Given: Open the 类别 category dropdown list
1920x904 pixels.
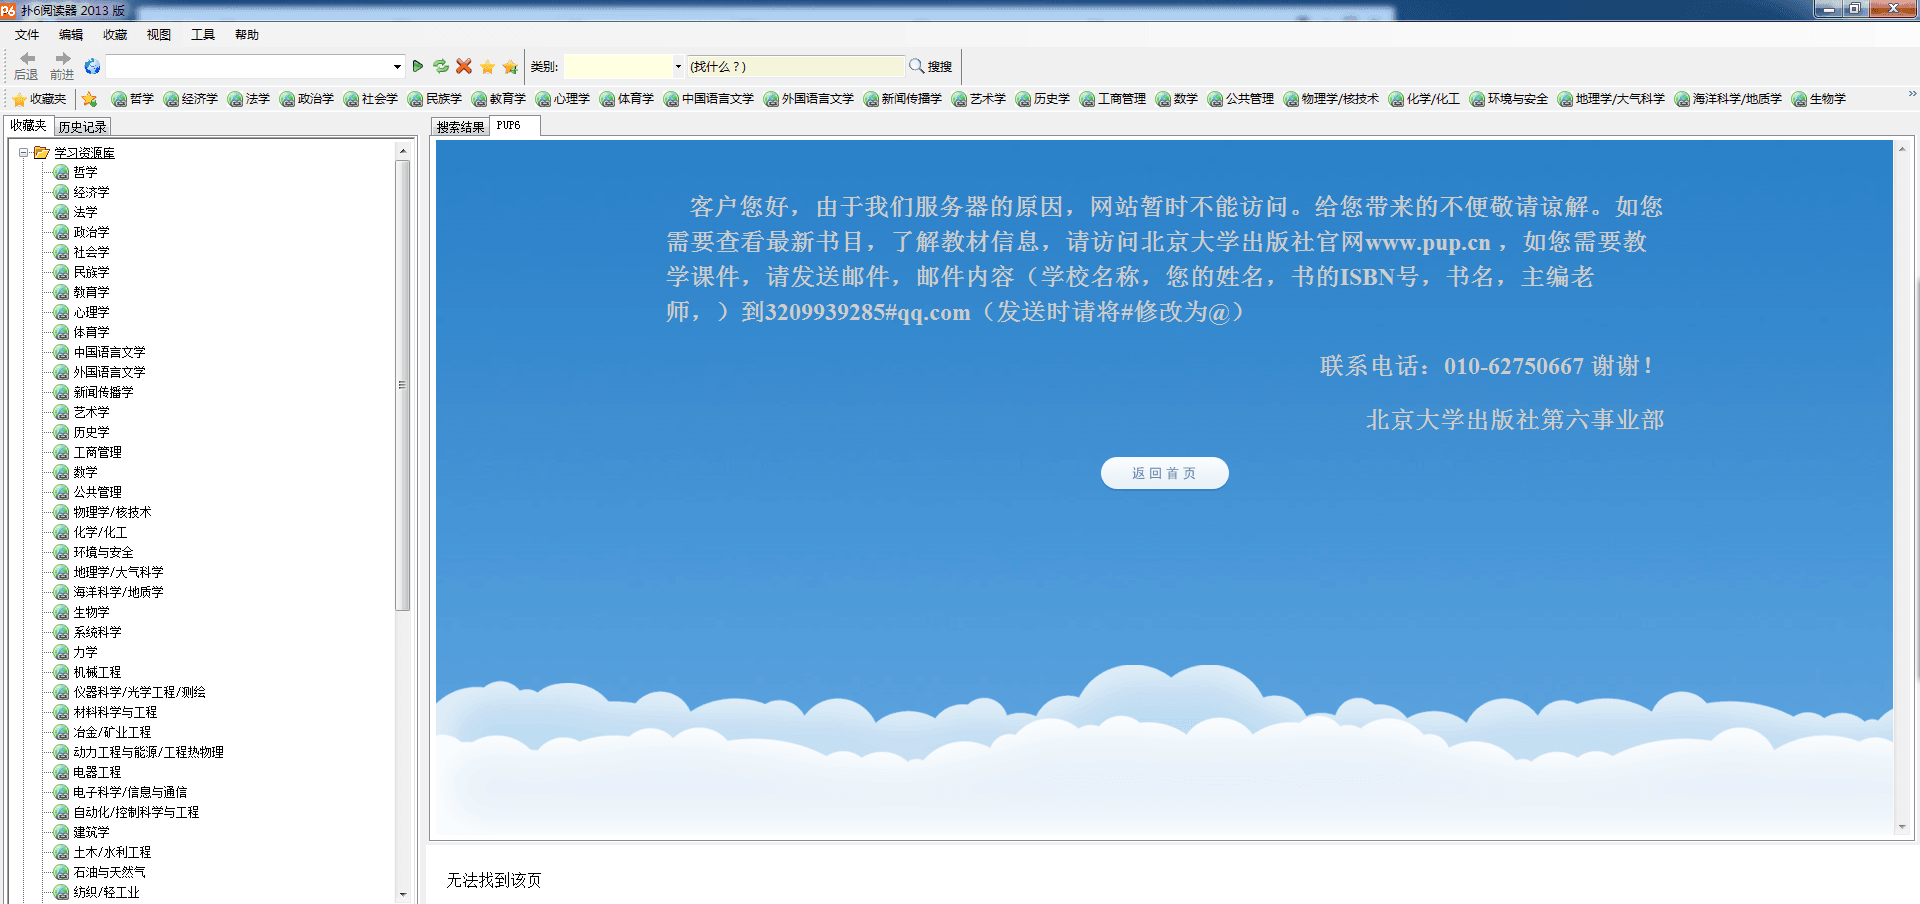Looking at the screenshot, I should click(676, 66).
